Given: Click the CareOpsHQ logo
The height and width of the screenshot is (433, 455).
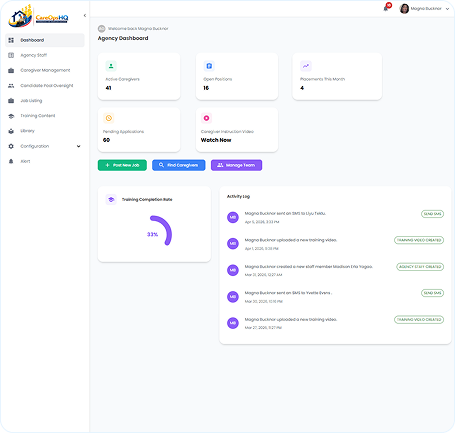Looking at the screenshot, I should pos(39,16).
